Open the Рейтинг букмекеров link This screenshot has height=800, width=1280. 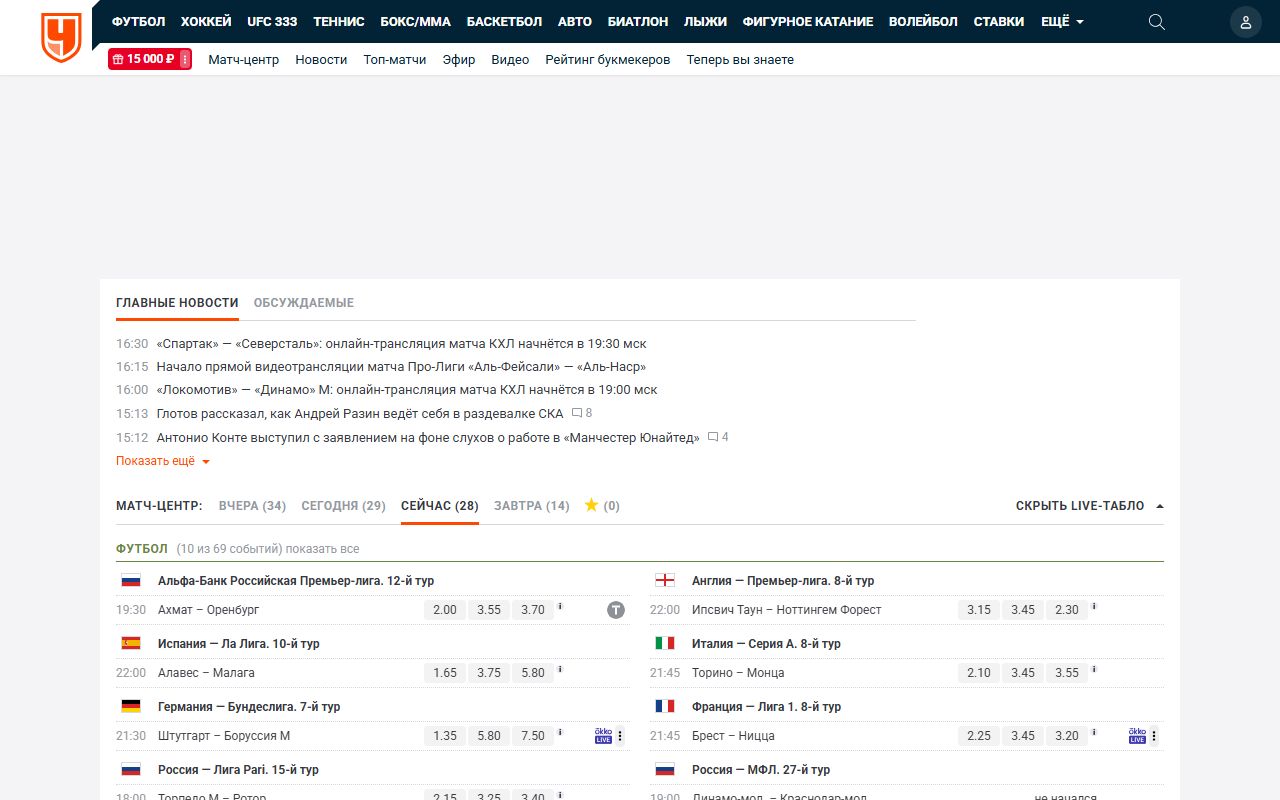608,59
